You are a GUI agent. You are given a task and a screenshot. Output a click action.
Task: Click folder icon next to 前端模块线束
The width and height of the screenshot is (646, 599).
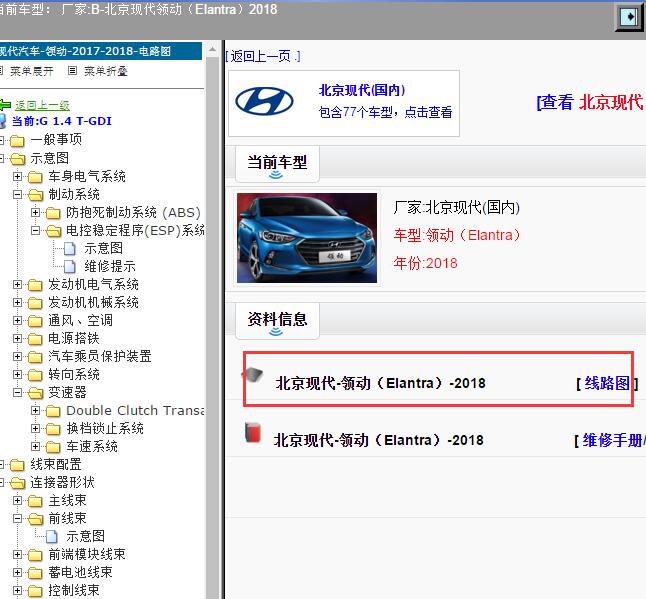tap(35, 555)
